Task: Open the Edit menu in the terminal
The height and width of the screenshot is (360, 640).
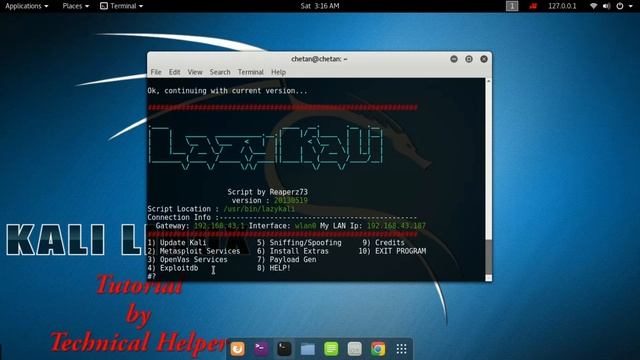Action: click(174, 72)
